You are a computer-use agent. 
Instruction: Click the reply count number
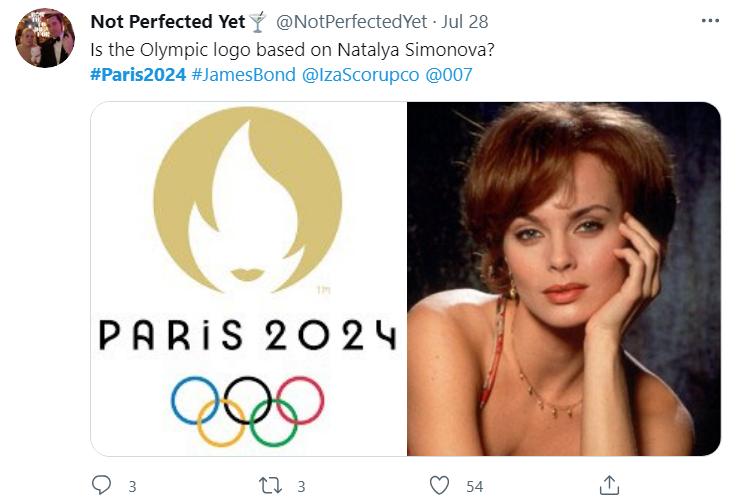pyautogui.click(x=131, y=486)
